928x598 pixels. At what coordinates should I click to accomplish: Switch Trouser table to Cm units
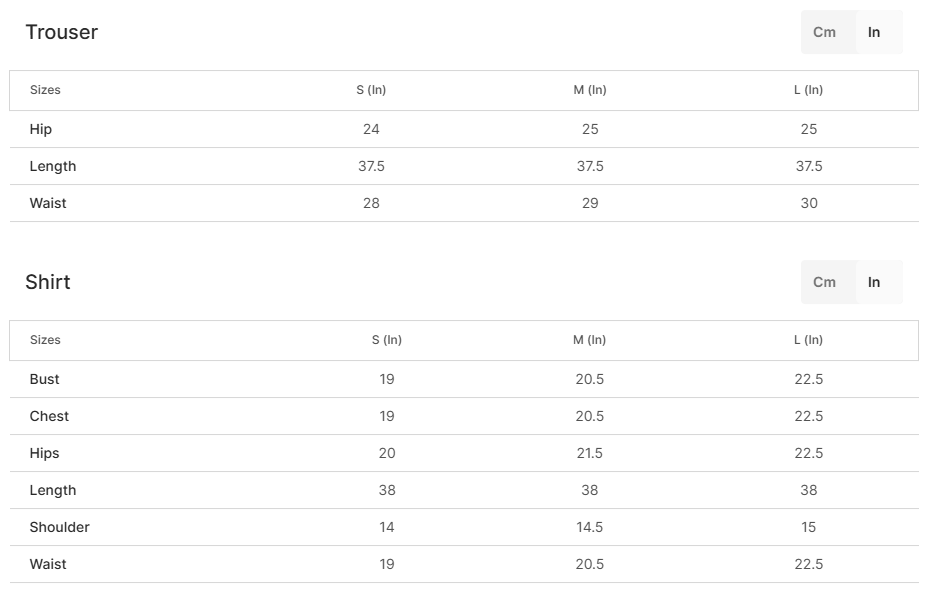pos(824,32)
